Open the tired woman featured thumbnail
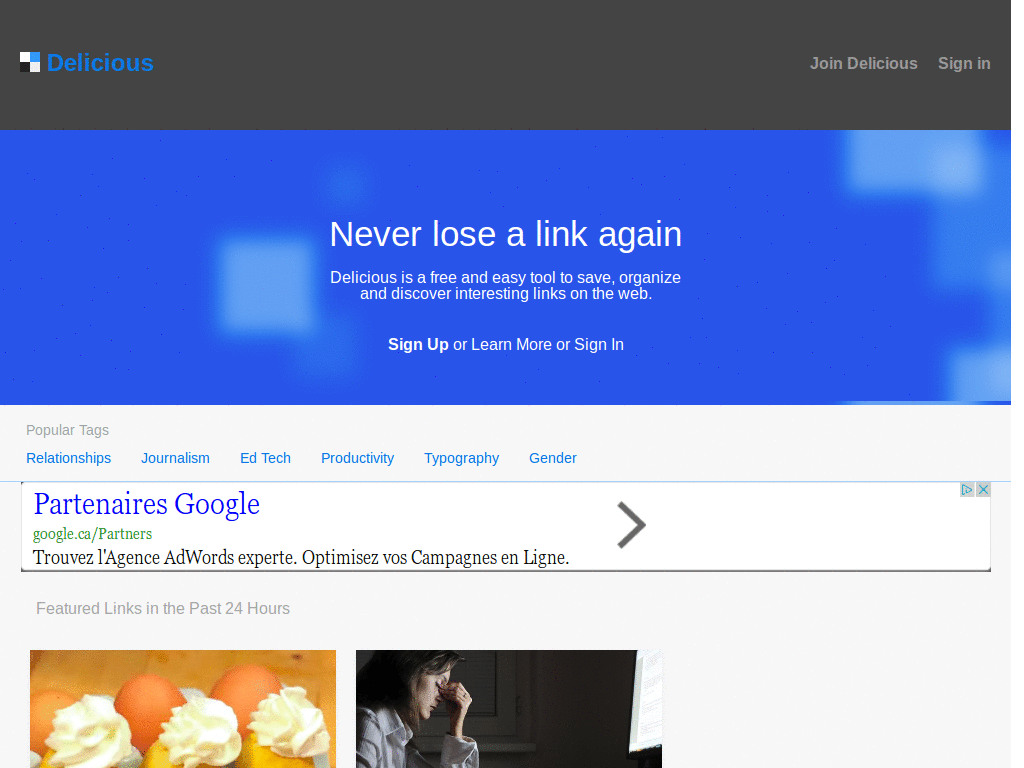Image resolution: width=1024 pixels, height=768 pixels. click(x=509, y=709)
